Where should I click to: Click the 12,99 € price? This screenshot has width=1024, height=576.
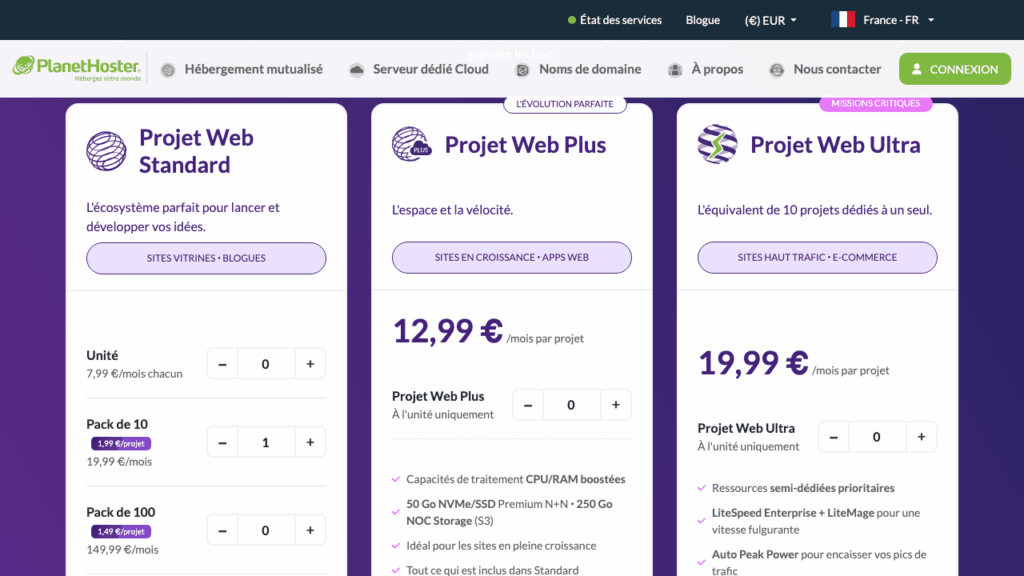448,330
